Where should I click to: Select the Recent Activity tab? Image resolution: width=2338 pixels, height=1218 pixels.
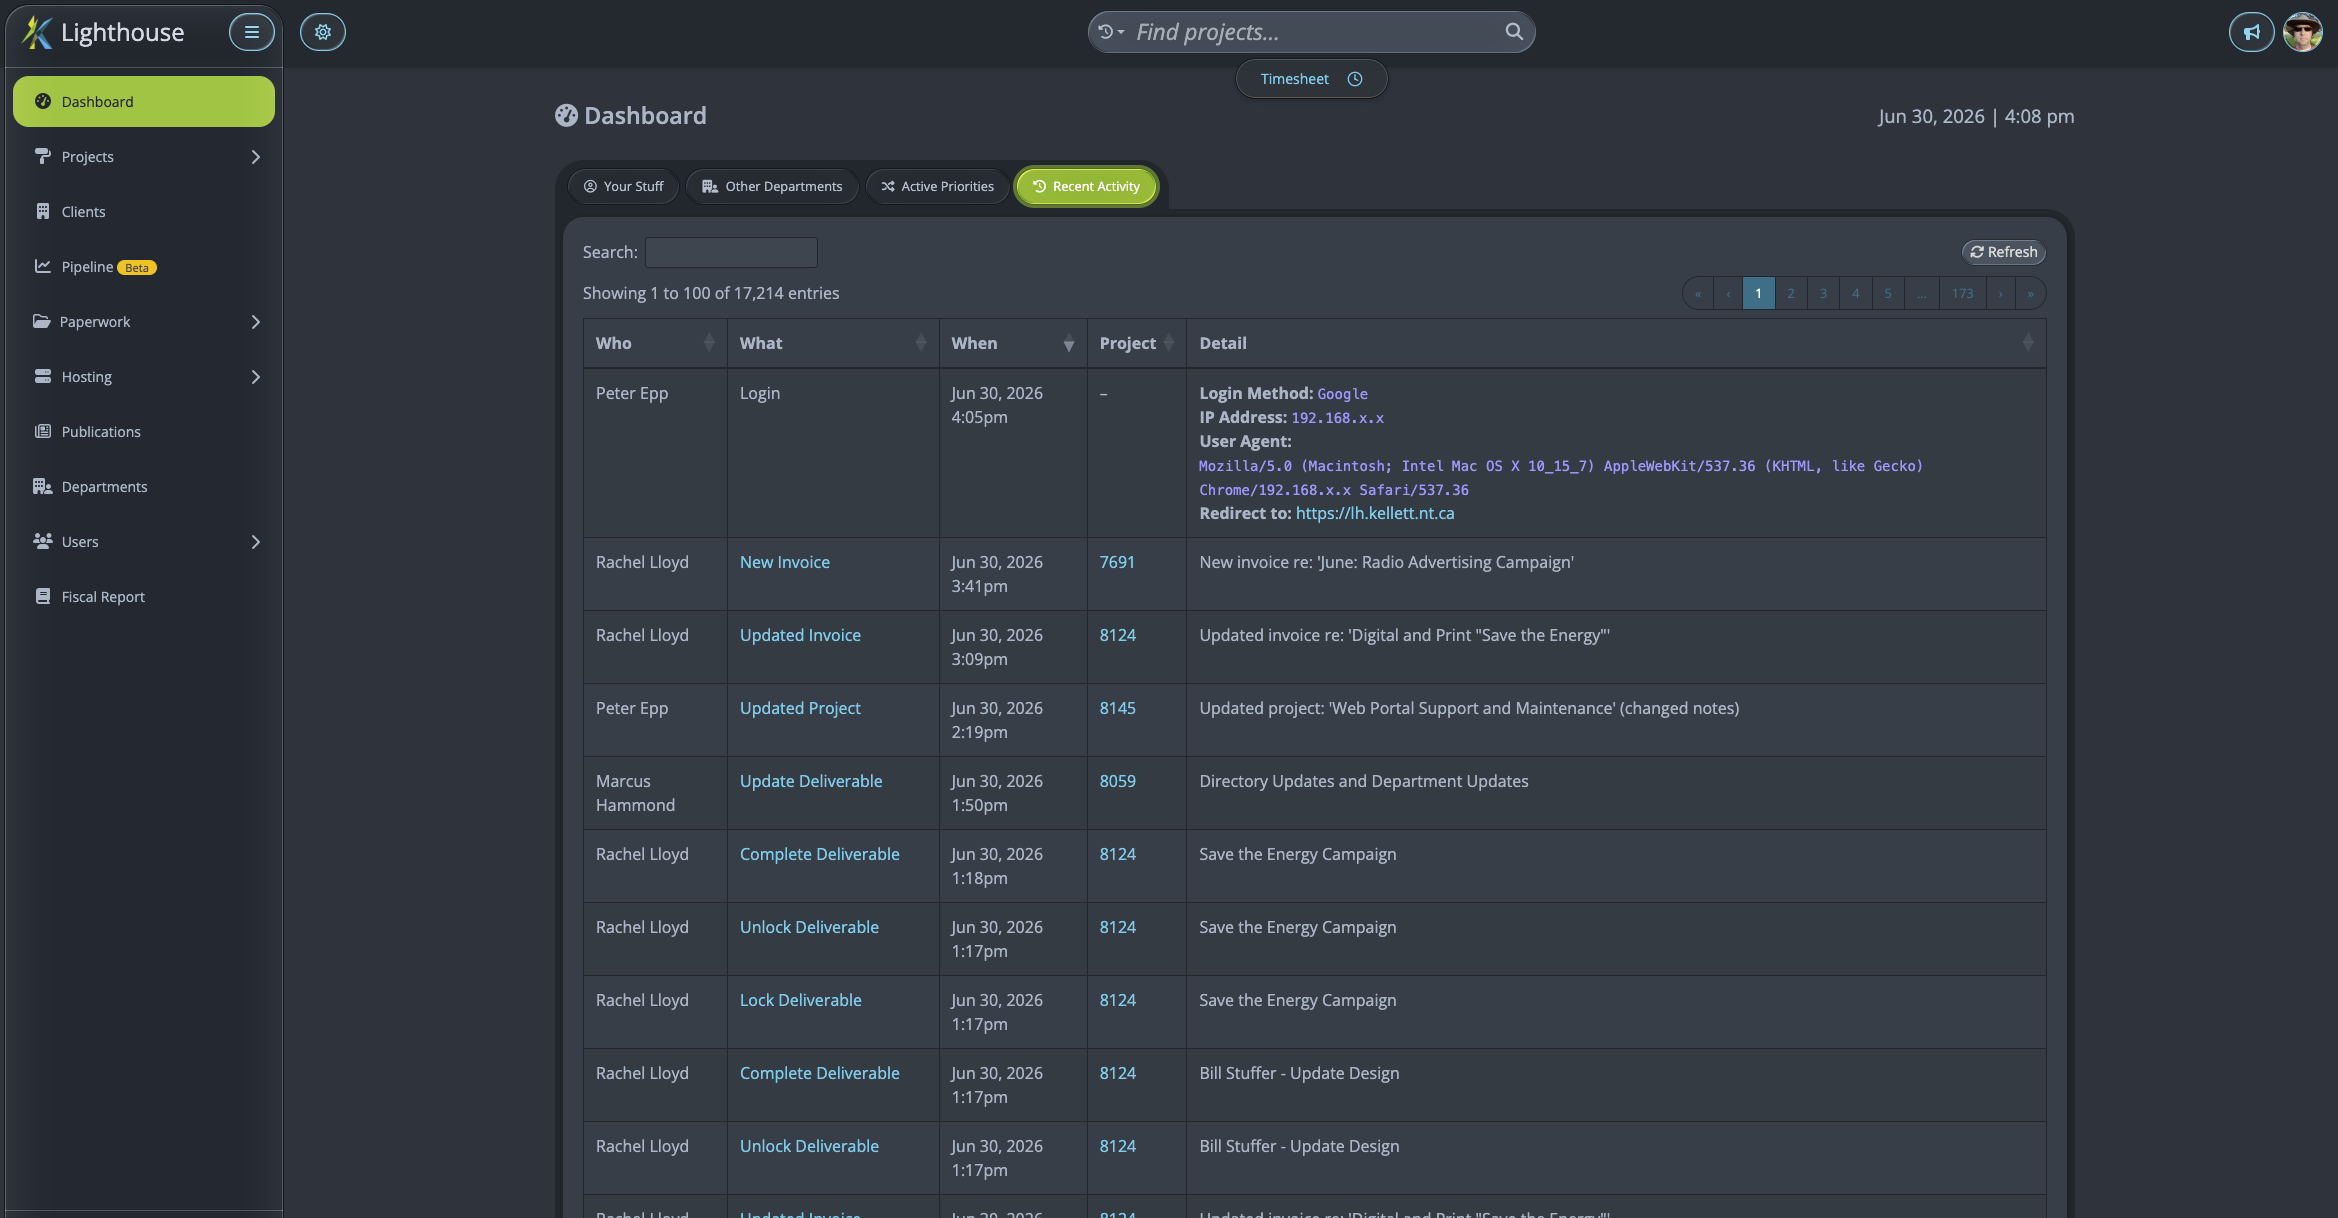tap(1086, 186)
